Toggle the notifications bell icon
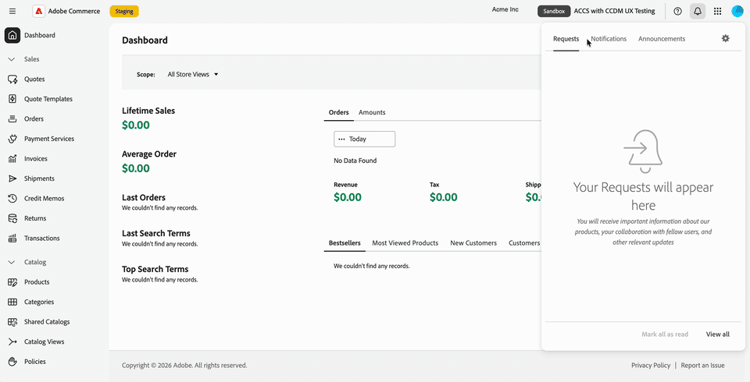The height and width of the screenshot is (382, 750). pos(697,11)
